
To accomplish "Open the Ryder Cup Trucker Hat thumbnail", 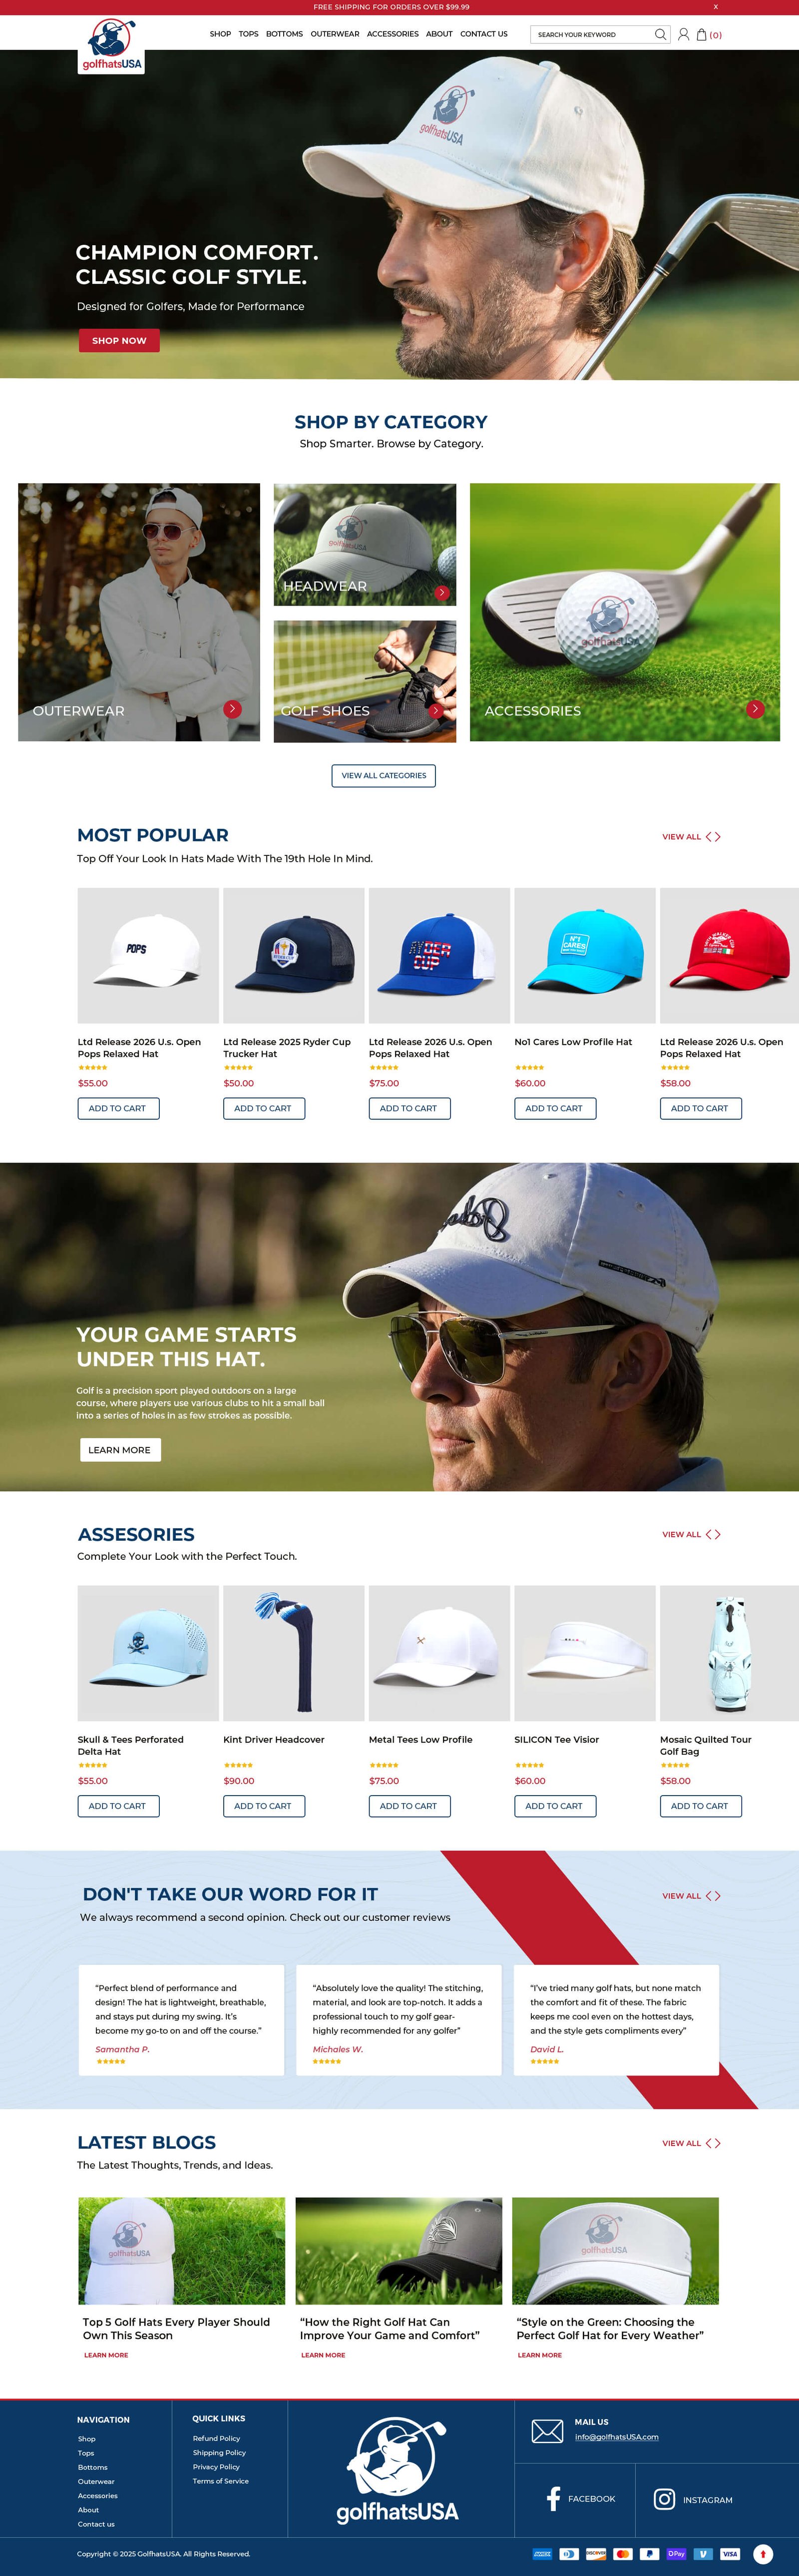I will coord(294,955).
